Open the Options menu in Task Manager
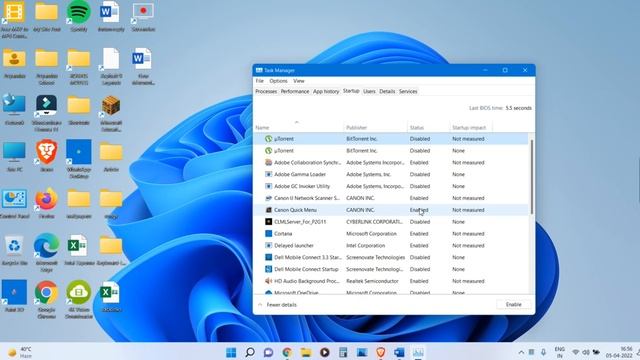640x360 pixels. [x=278, y=81]
